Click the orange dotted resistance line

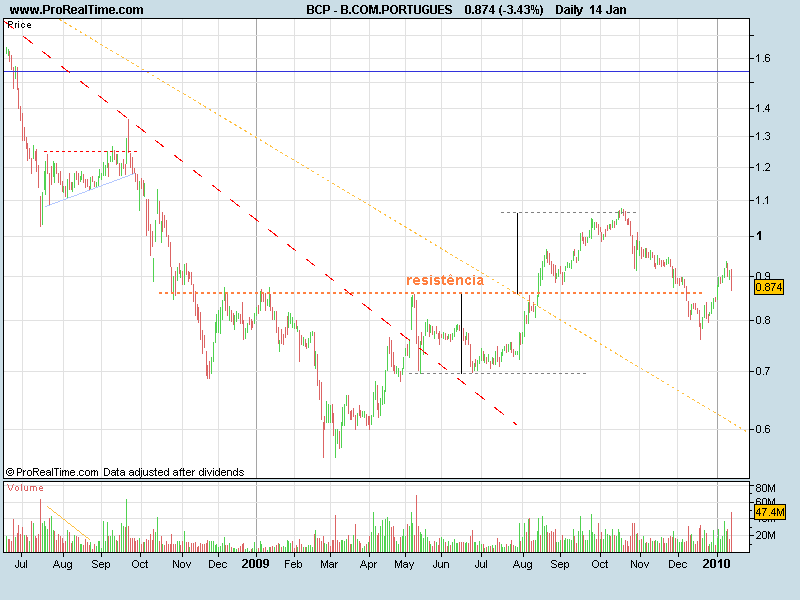pyautogui.click(x=430, y=293)
